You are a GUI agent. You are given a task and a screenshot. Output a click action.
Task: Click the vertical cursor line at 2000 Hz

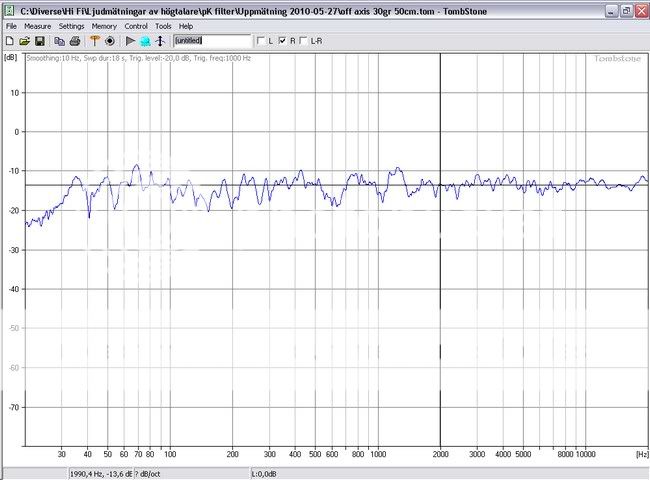tap(440, 300)
